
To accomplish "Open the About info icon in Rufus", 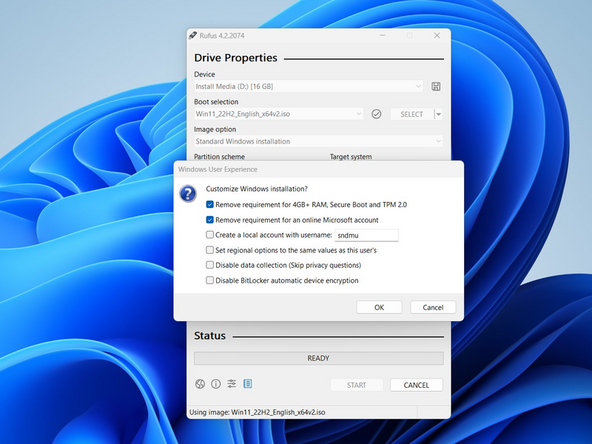I will pos(216,384).
